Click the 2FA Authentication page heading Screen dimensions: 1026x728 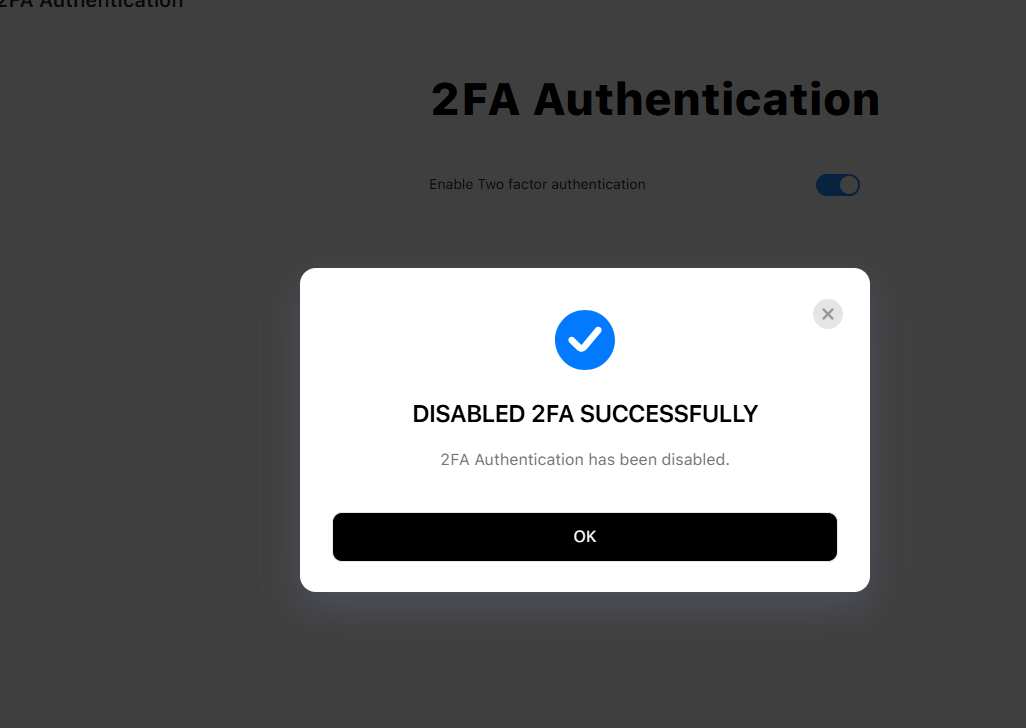[x=655, y=100]
